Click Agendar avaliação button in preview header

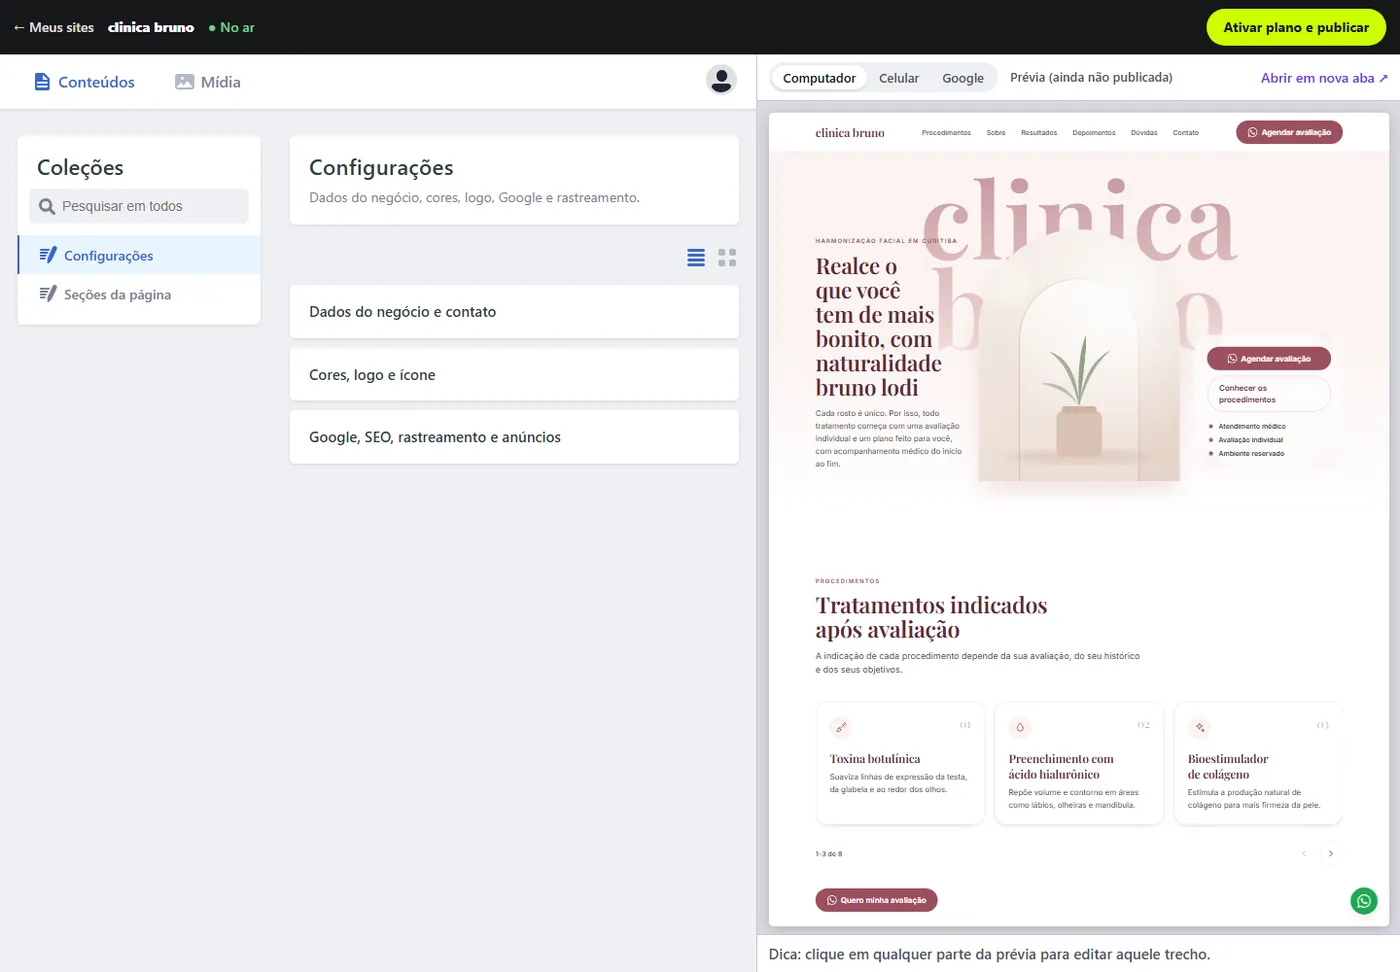pos(1289,132)
